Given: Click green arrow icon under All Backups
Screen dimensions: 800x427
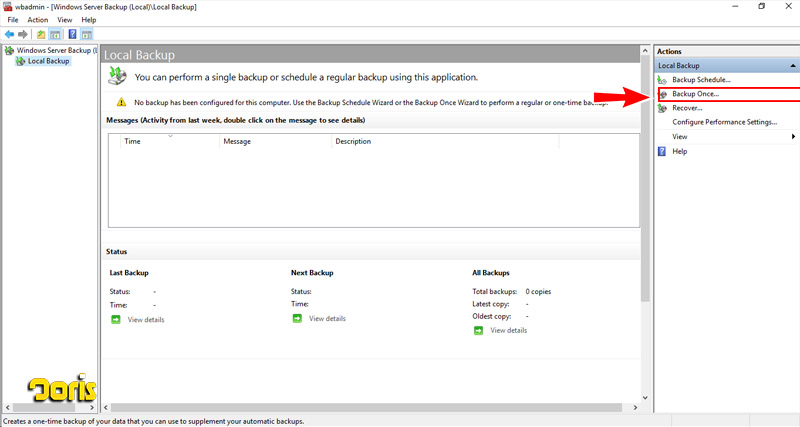Looking at the screenshot, I should pos(478,331).
